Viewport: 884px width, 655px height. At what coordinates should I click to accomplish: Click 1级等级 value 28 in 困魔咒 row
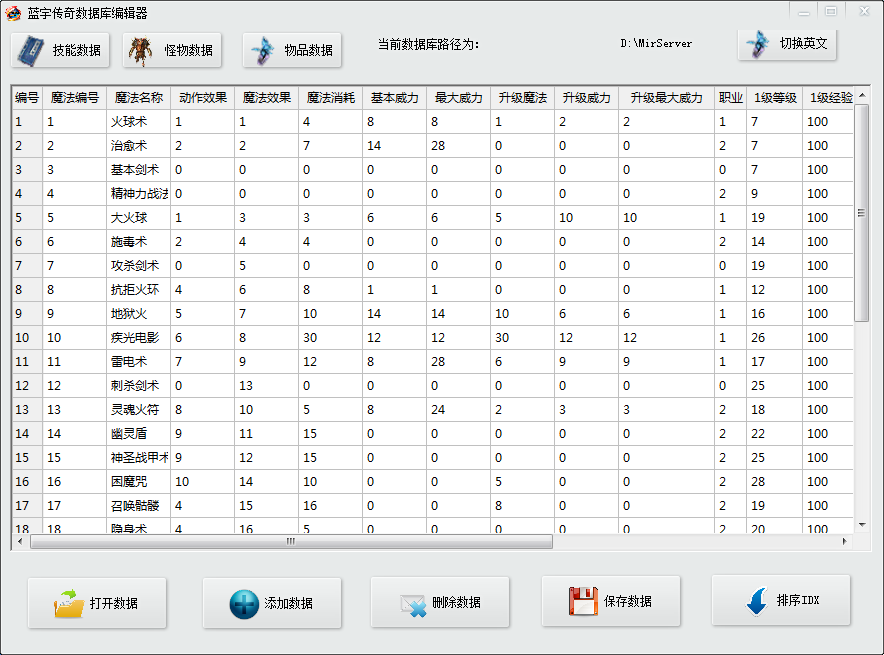tap(775, 481)
